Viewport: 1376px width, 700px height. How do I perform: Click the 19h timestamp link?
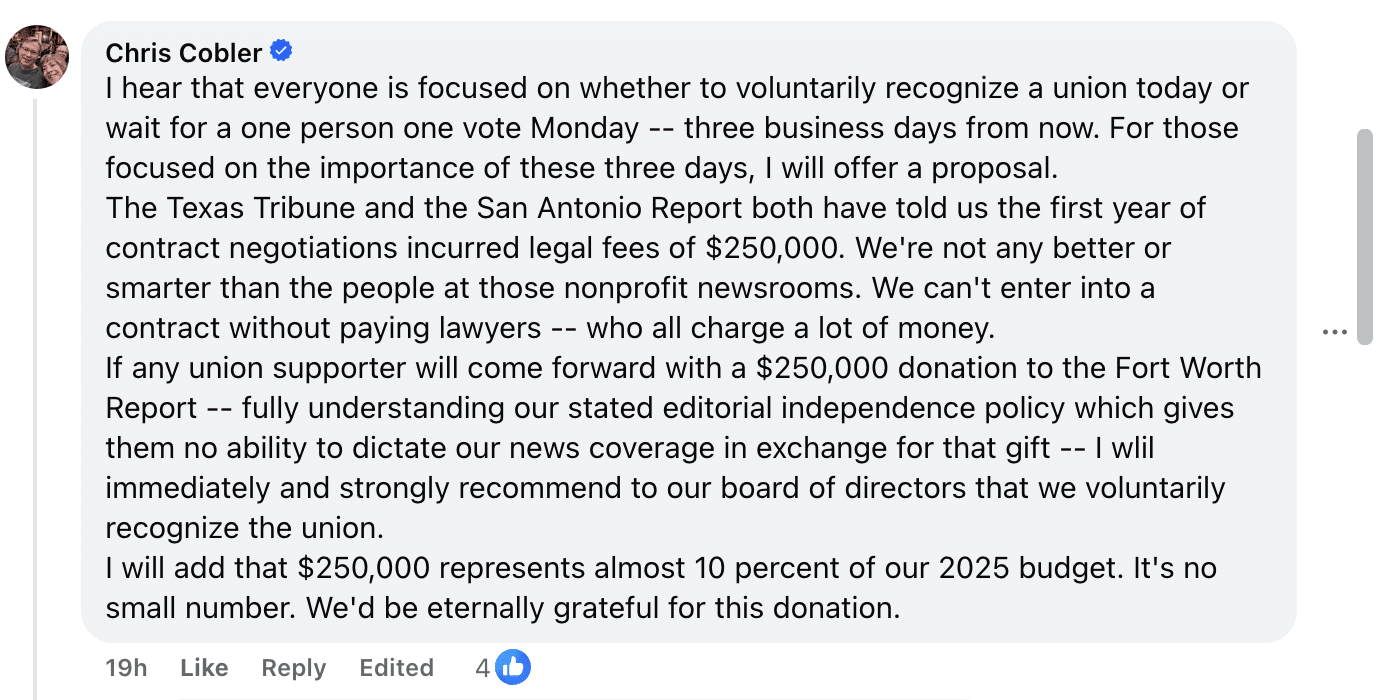pos(125,667)
